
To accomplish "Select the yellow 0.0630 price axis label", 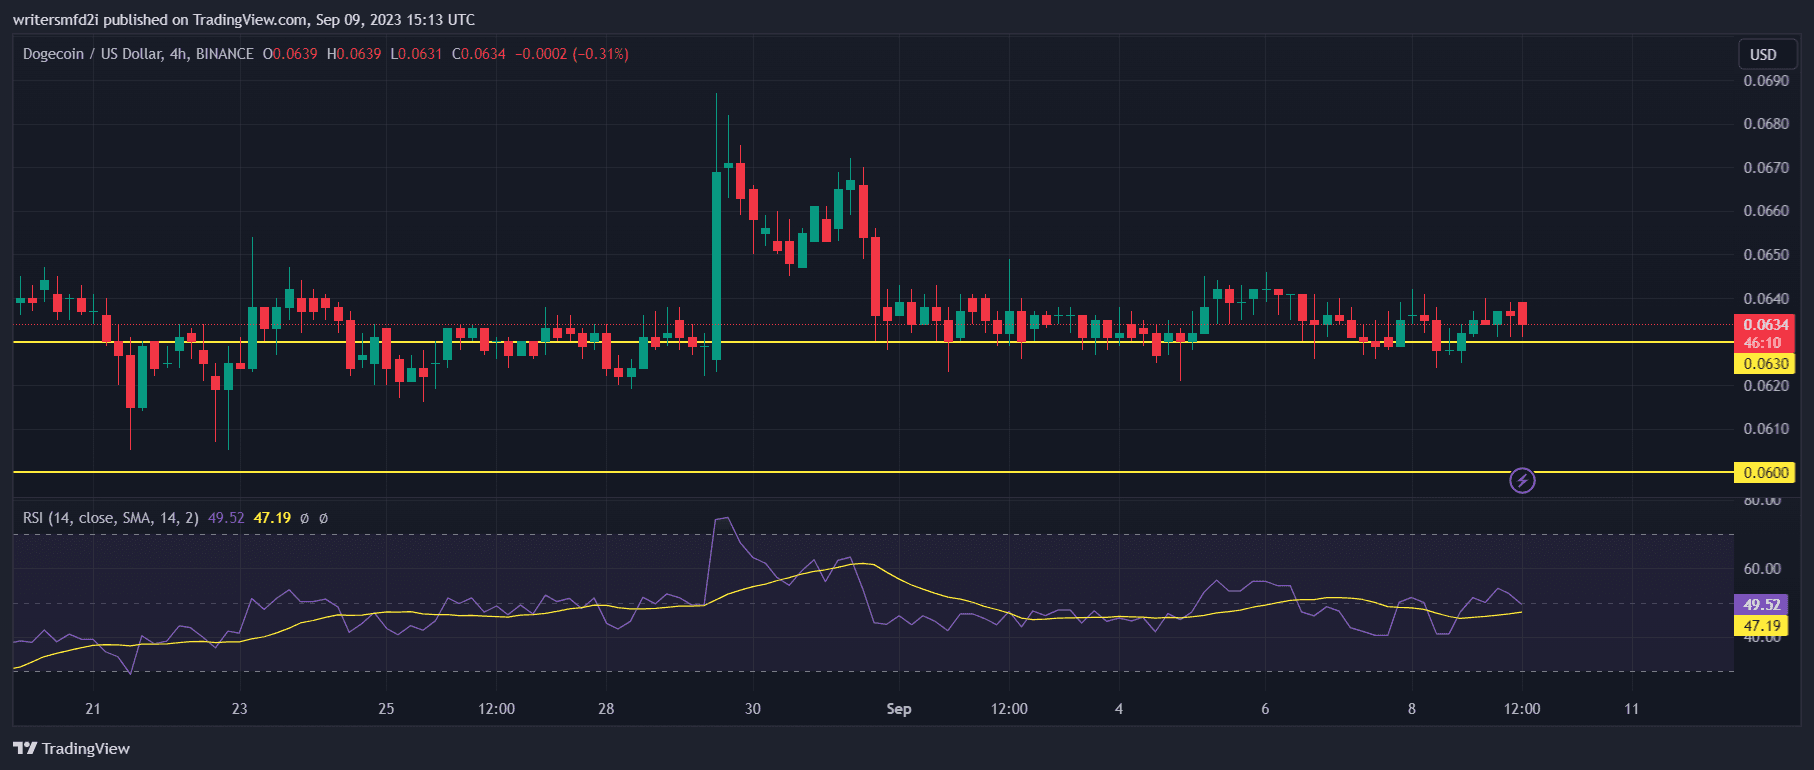I will (x=1765, y=364).
